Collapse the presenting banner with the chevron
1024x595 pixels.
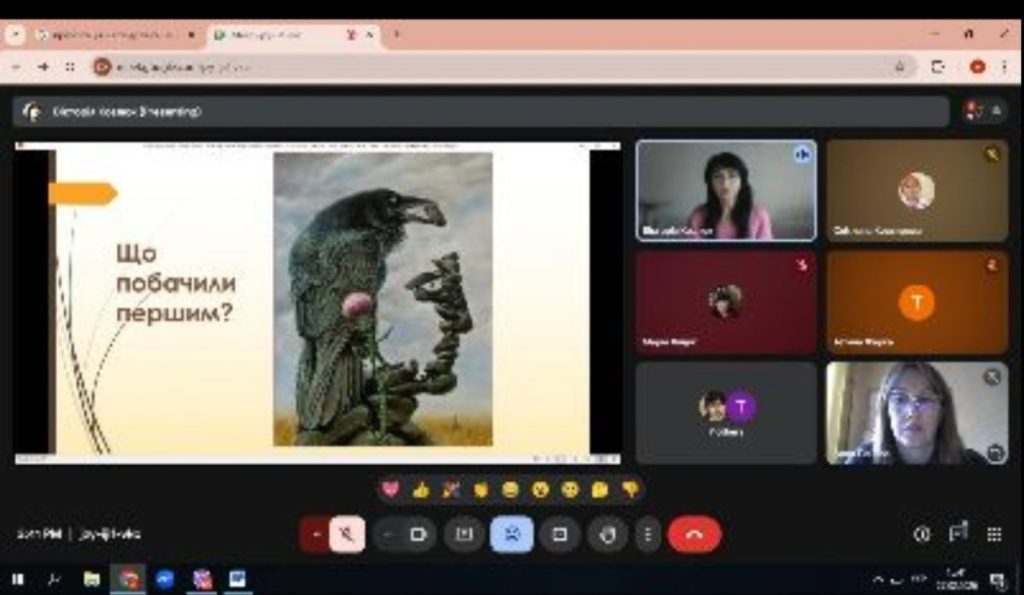(x=996, y=111)
